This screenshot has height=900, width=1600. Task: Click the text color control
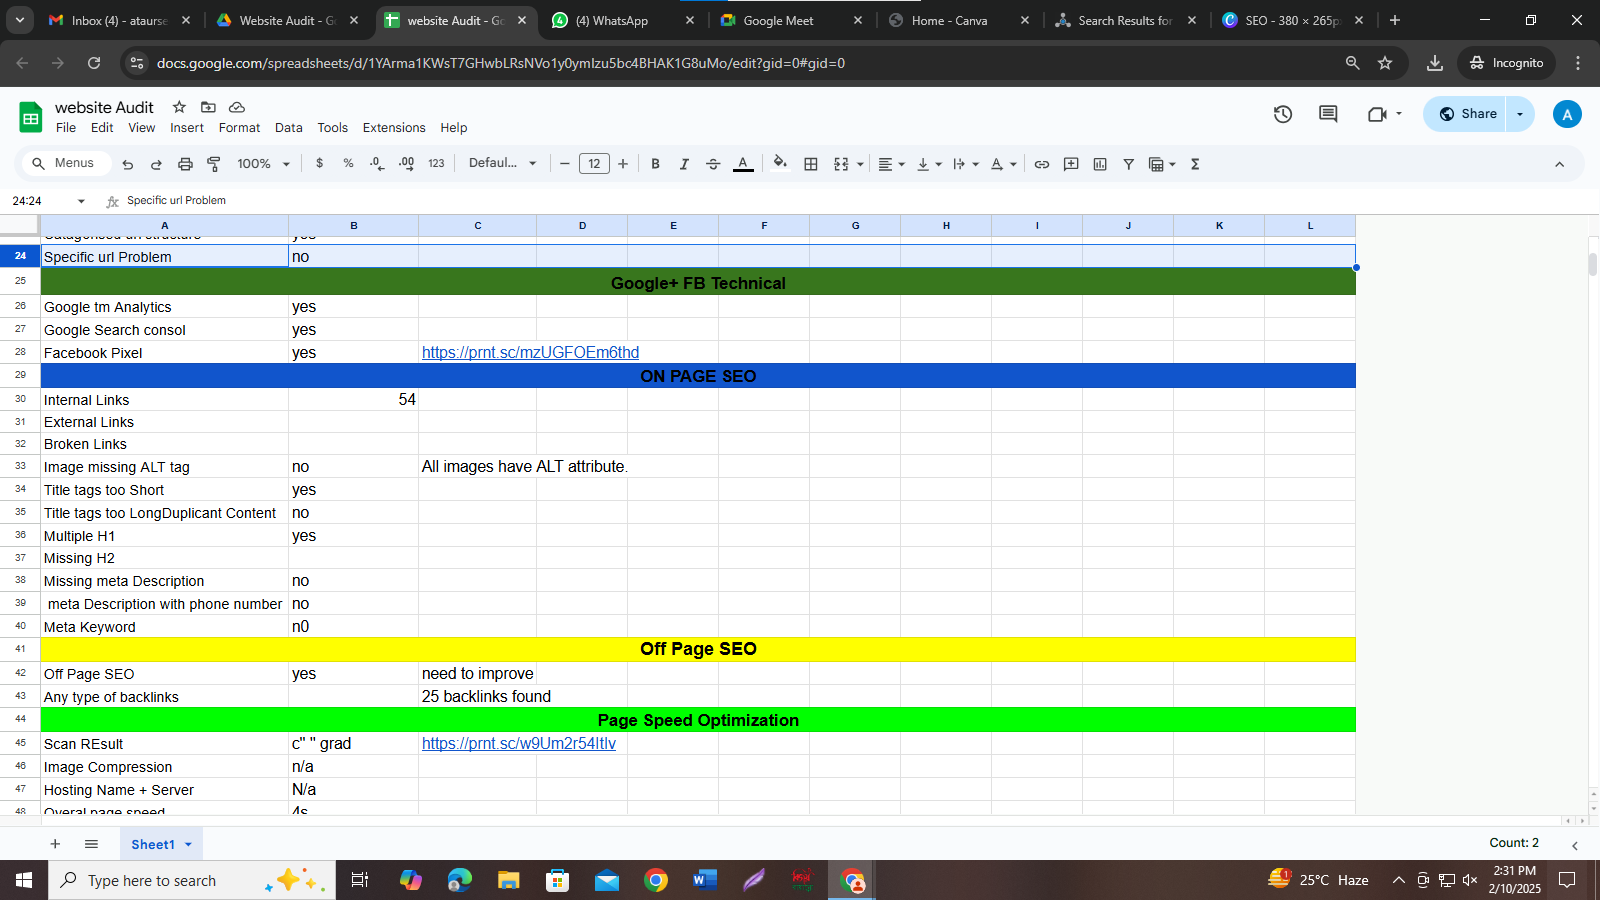tap(742, 163)
